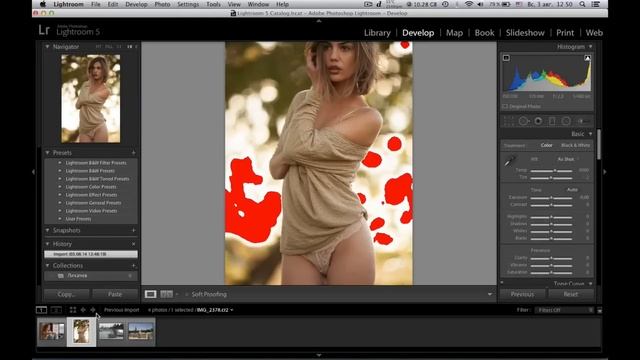Select the Import history state

pyautogui.click(x=91, y=254)
